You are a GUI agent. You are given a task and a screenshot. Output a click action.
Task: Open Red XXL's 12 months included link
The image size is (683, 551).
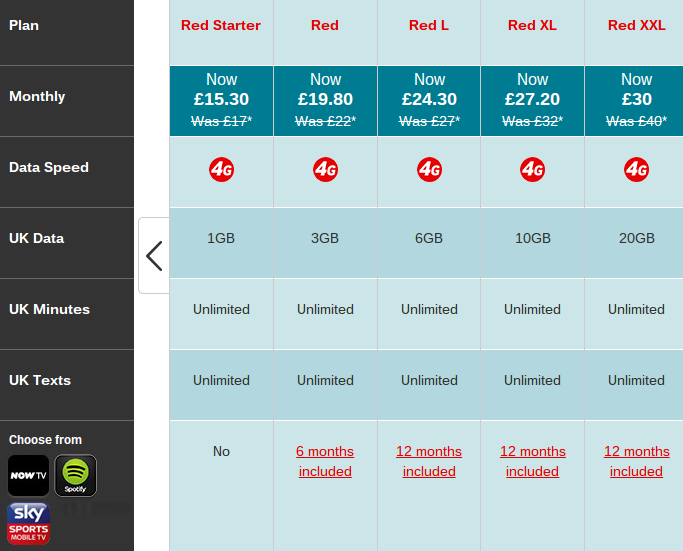[636, 461]
